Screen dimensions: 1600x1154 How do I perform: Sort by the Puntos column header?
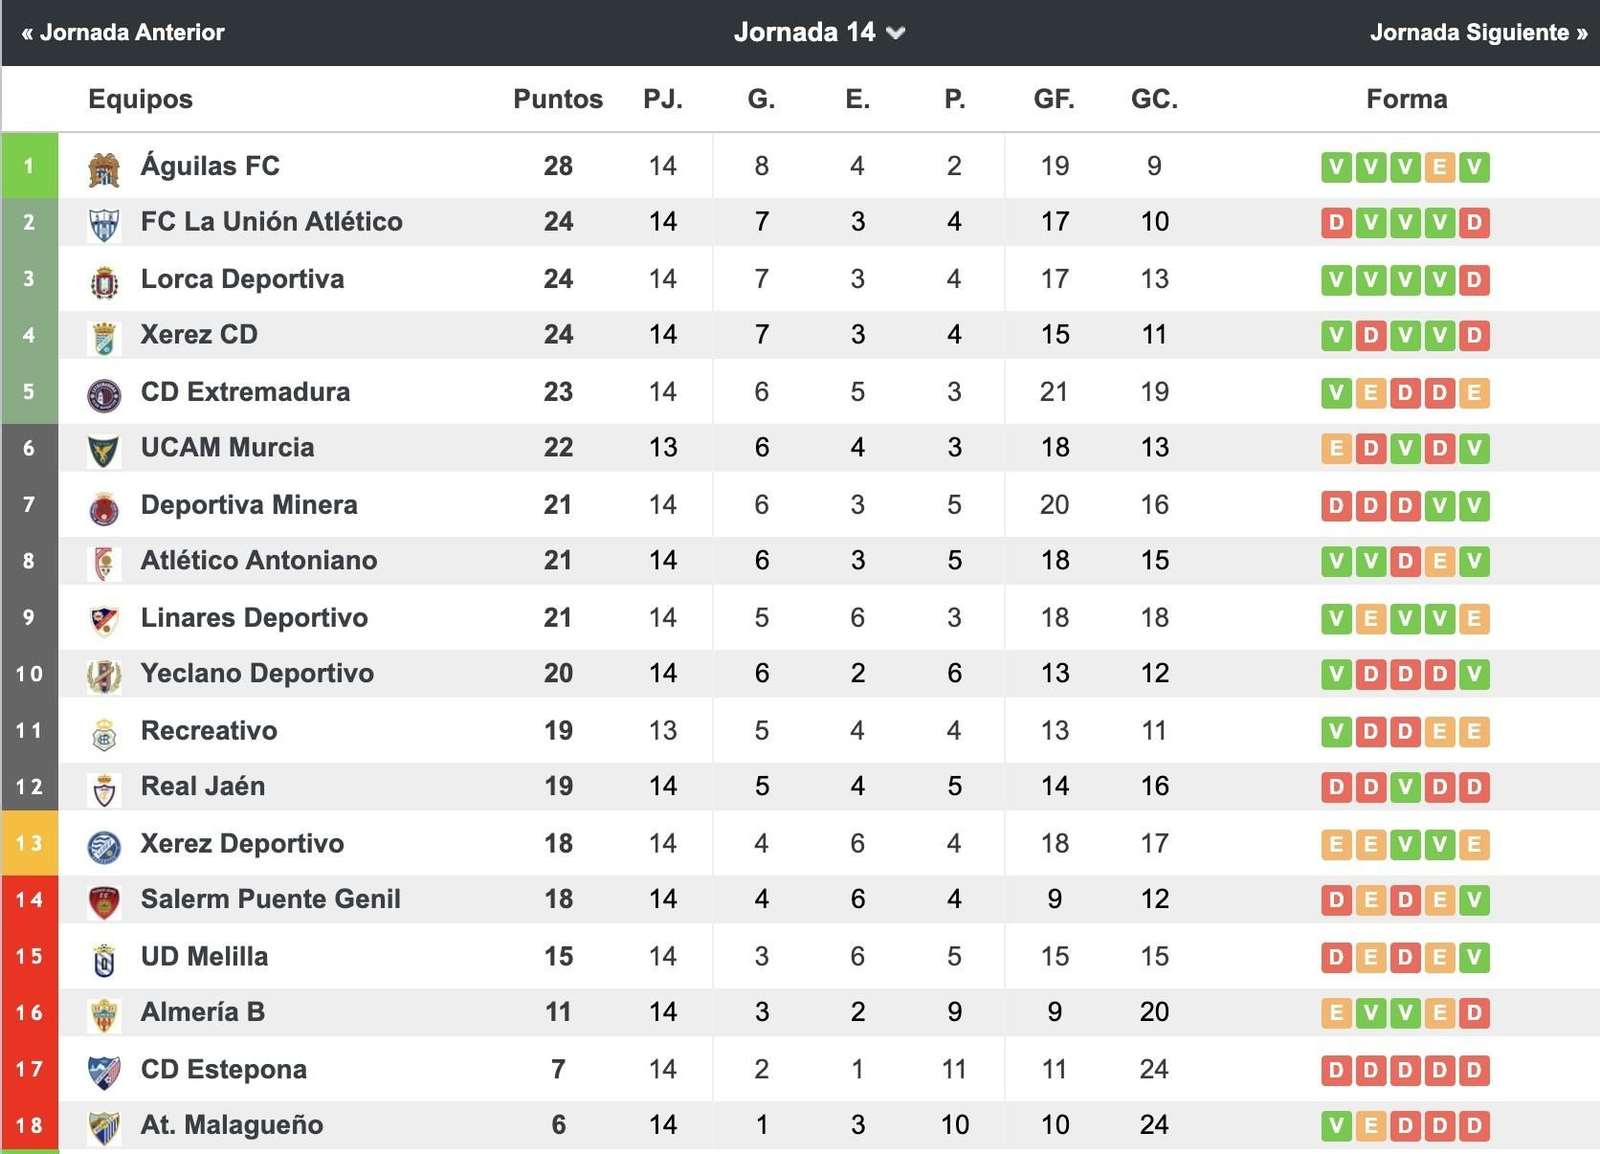click(557, 99)
